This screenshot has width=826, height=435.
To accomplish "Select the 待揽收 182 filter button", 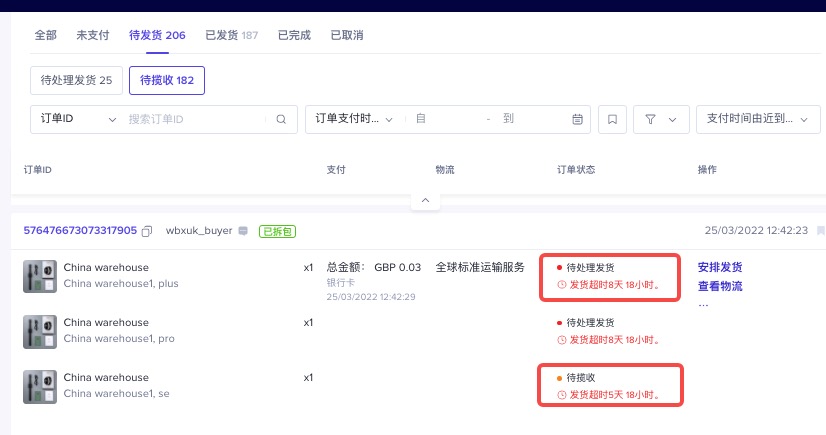I will (x=167, y=80).
